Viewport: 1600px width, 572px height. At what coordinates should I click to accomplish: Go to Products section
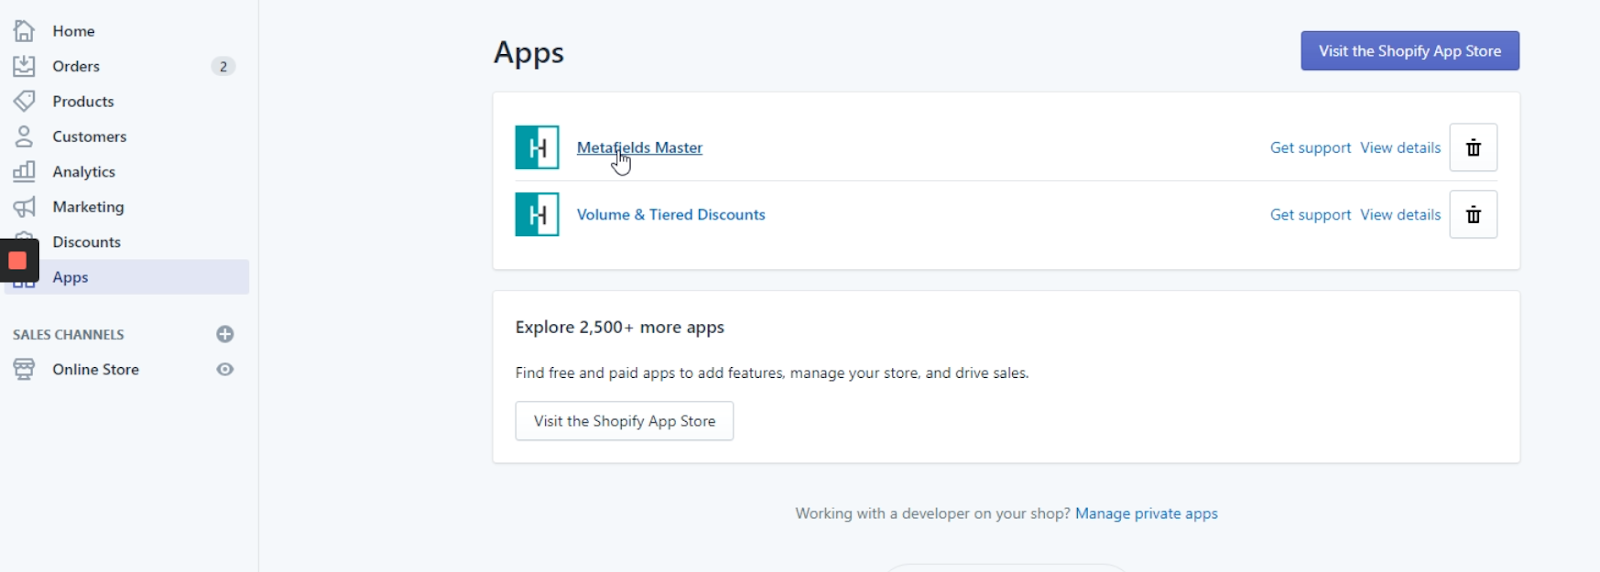[83, 101]
